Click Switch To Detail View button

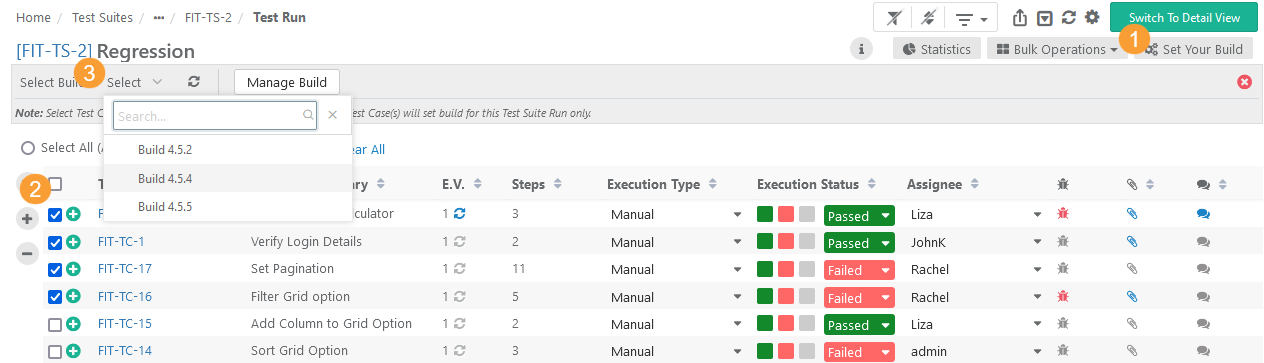[1184, 18]
